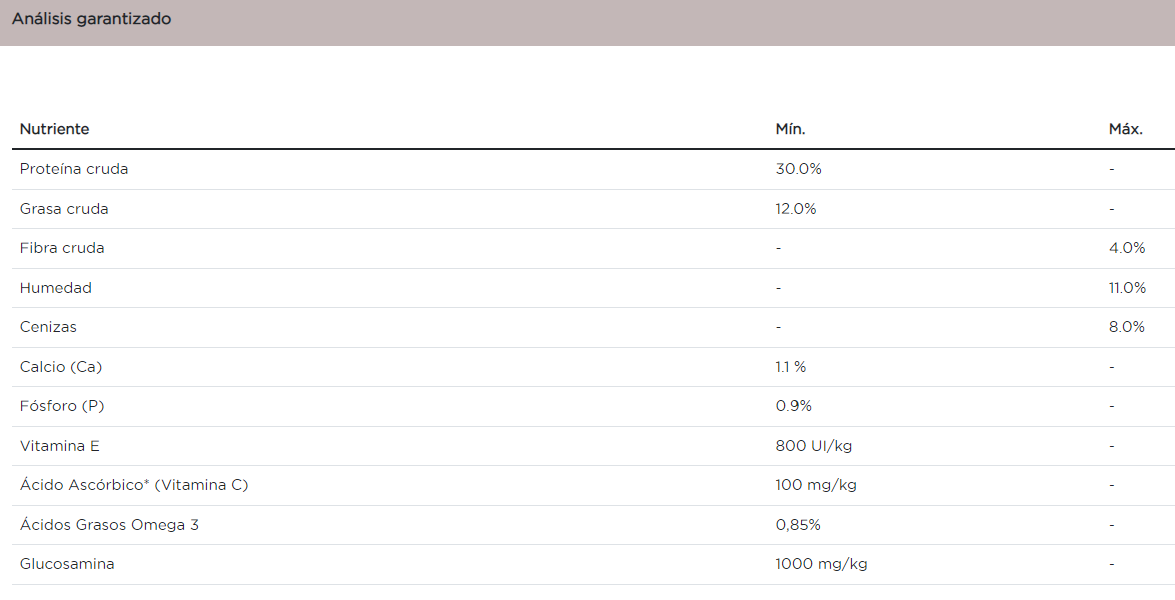The height and width of the screenshot is (600, 1175).
Task: Click the 11.0% moisture maximum value
Action: click(x=1127, y=288)
